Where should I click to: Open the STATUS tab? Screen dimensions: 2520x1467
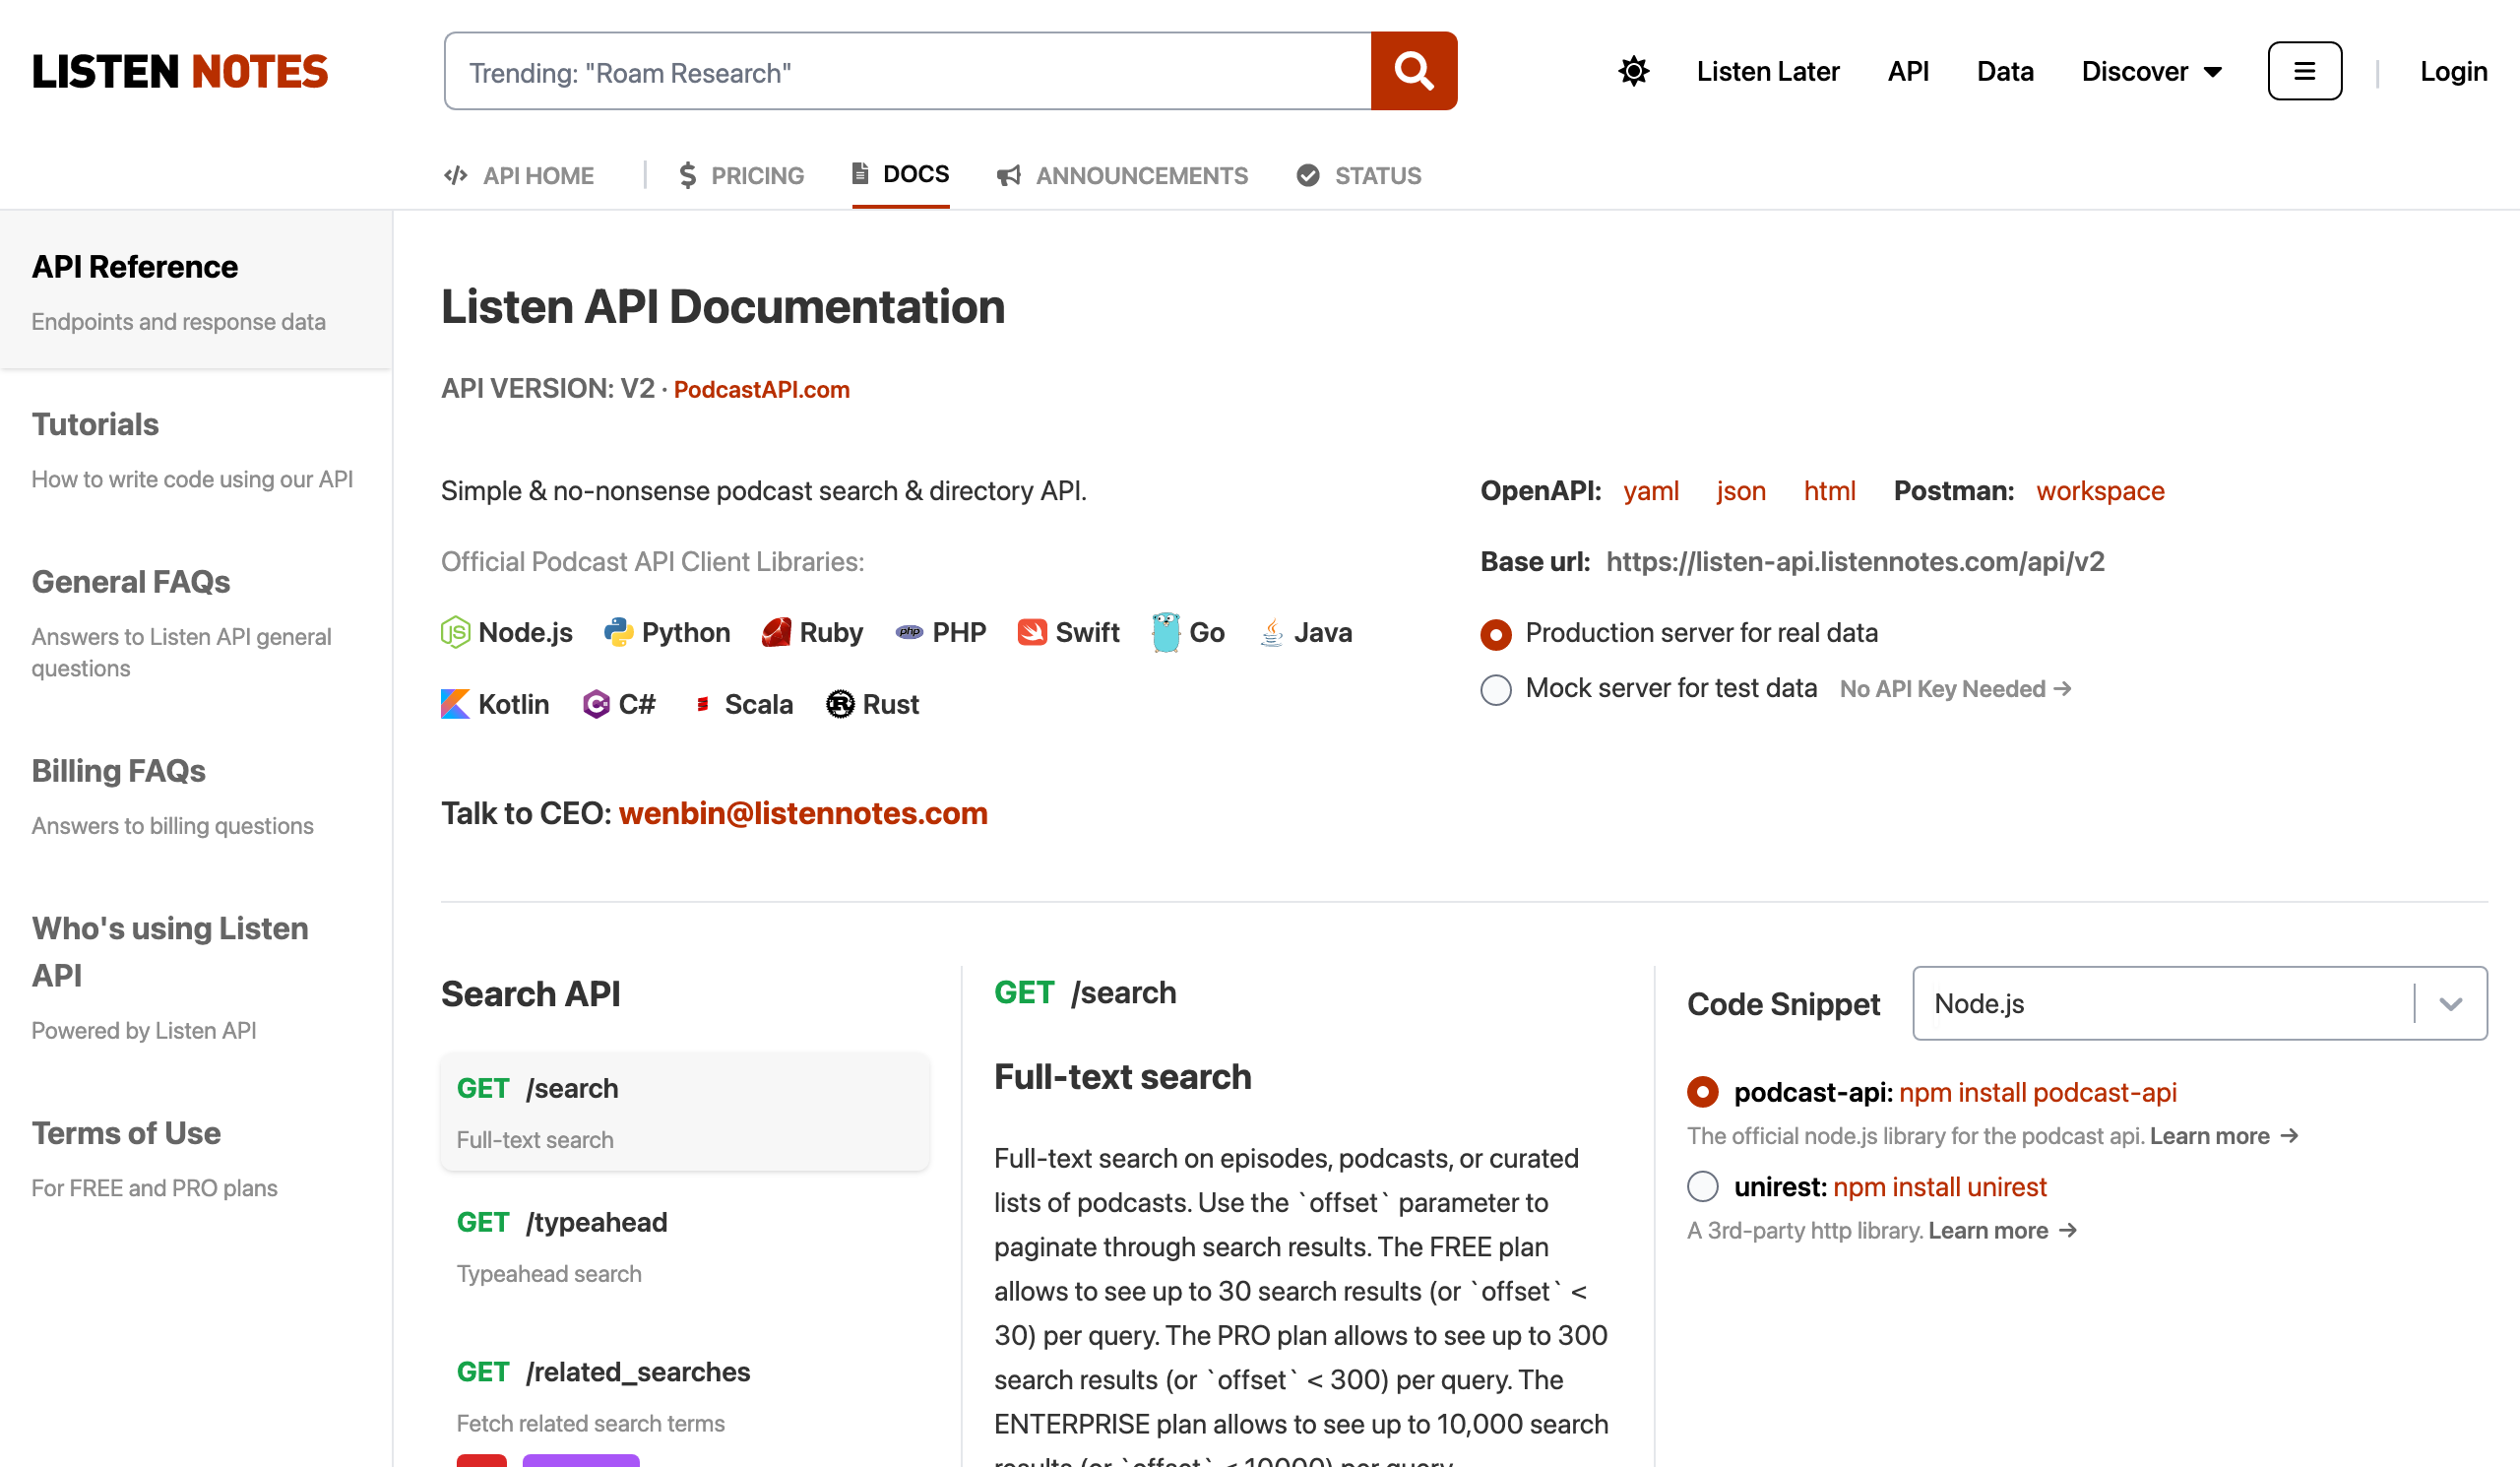pyautogui.click(x=1358, y=175)
